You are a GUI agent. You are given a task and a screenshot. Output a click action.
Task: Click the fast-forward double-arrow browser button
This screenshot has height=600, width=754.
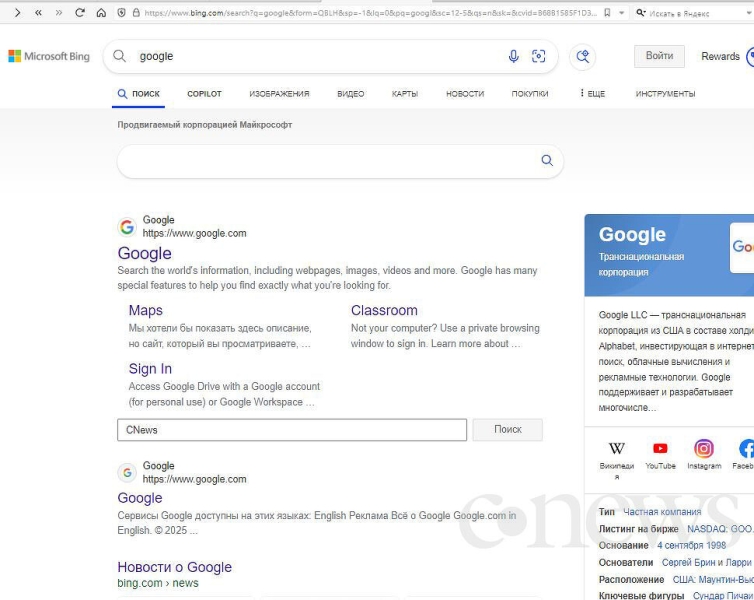[x=59, y=13]
